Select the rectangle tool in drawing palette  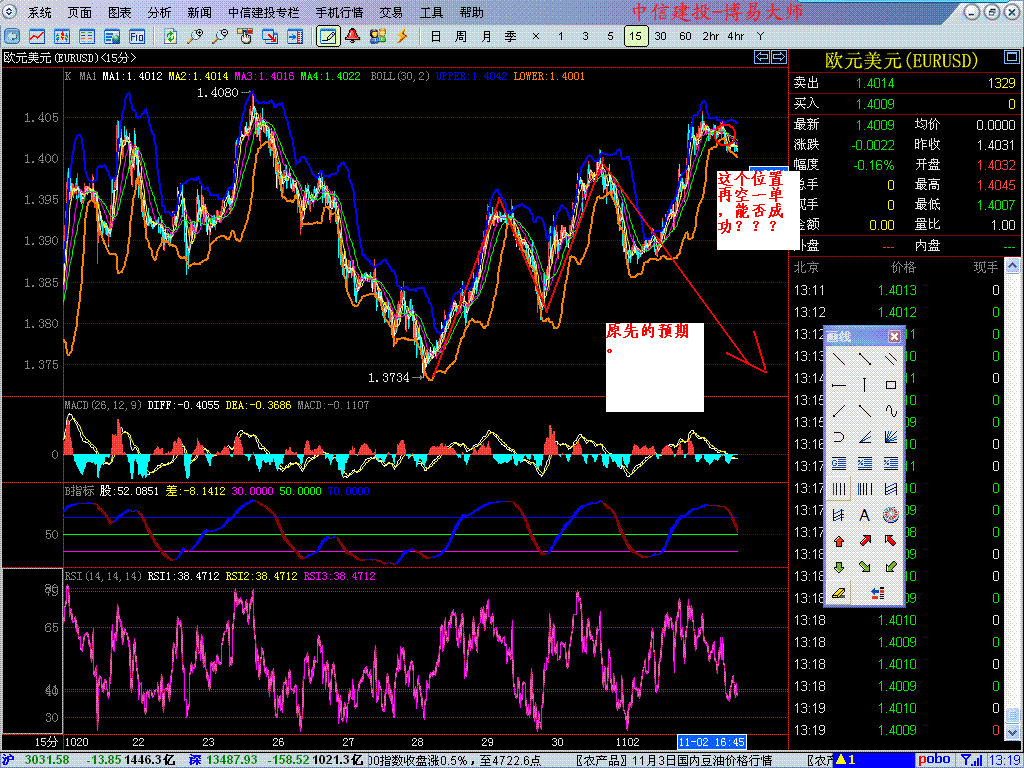click(x=891, y=384)
